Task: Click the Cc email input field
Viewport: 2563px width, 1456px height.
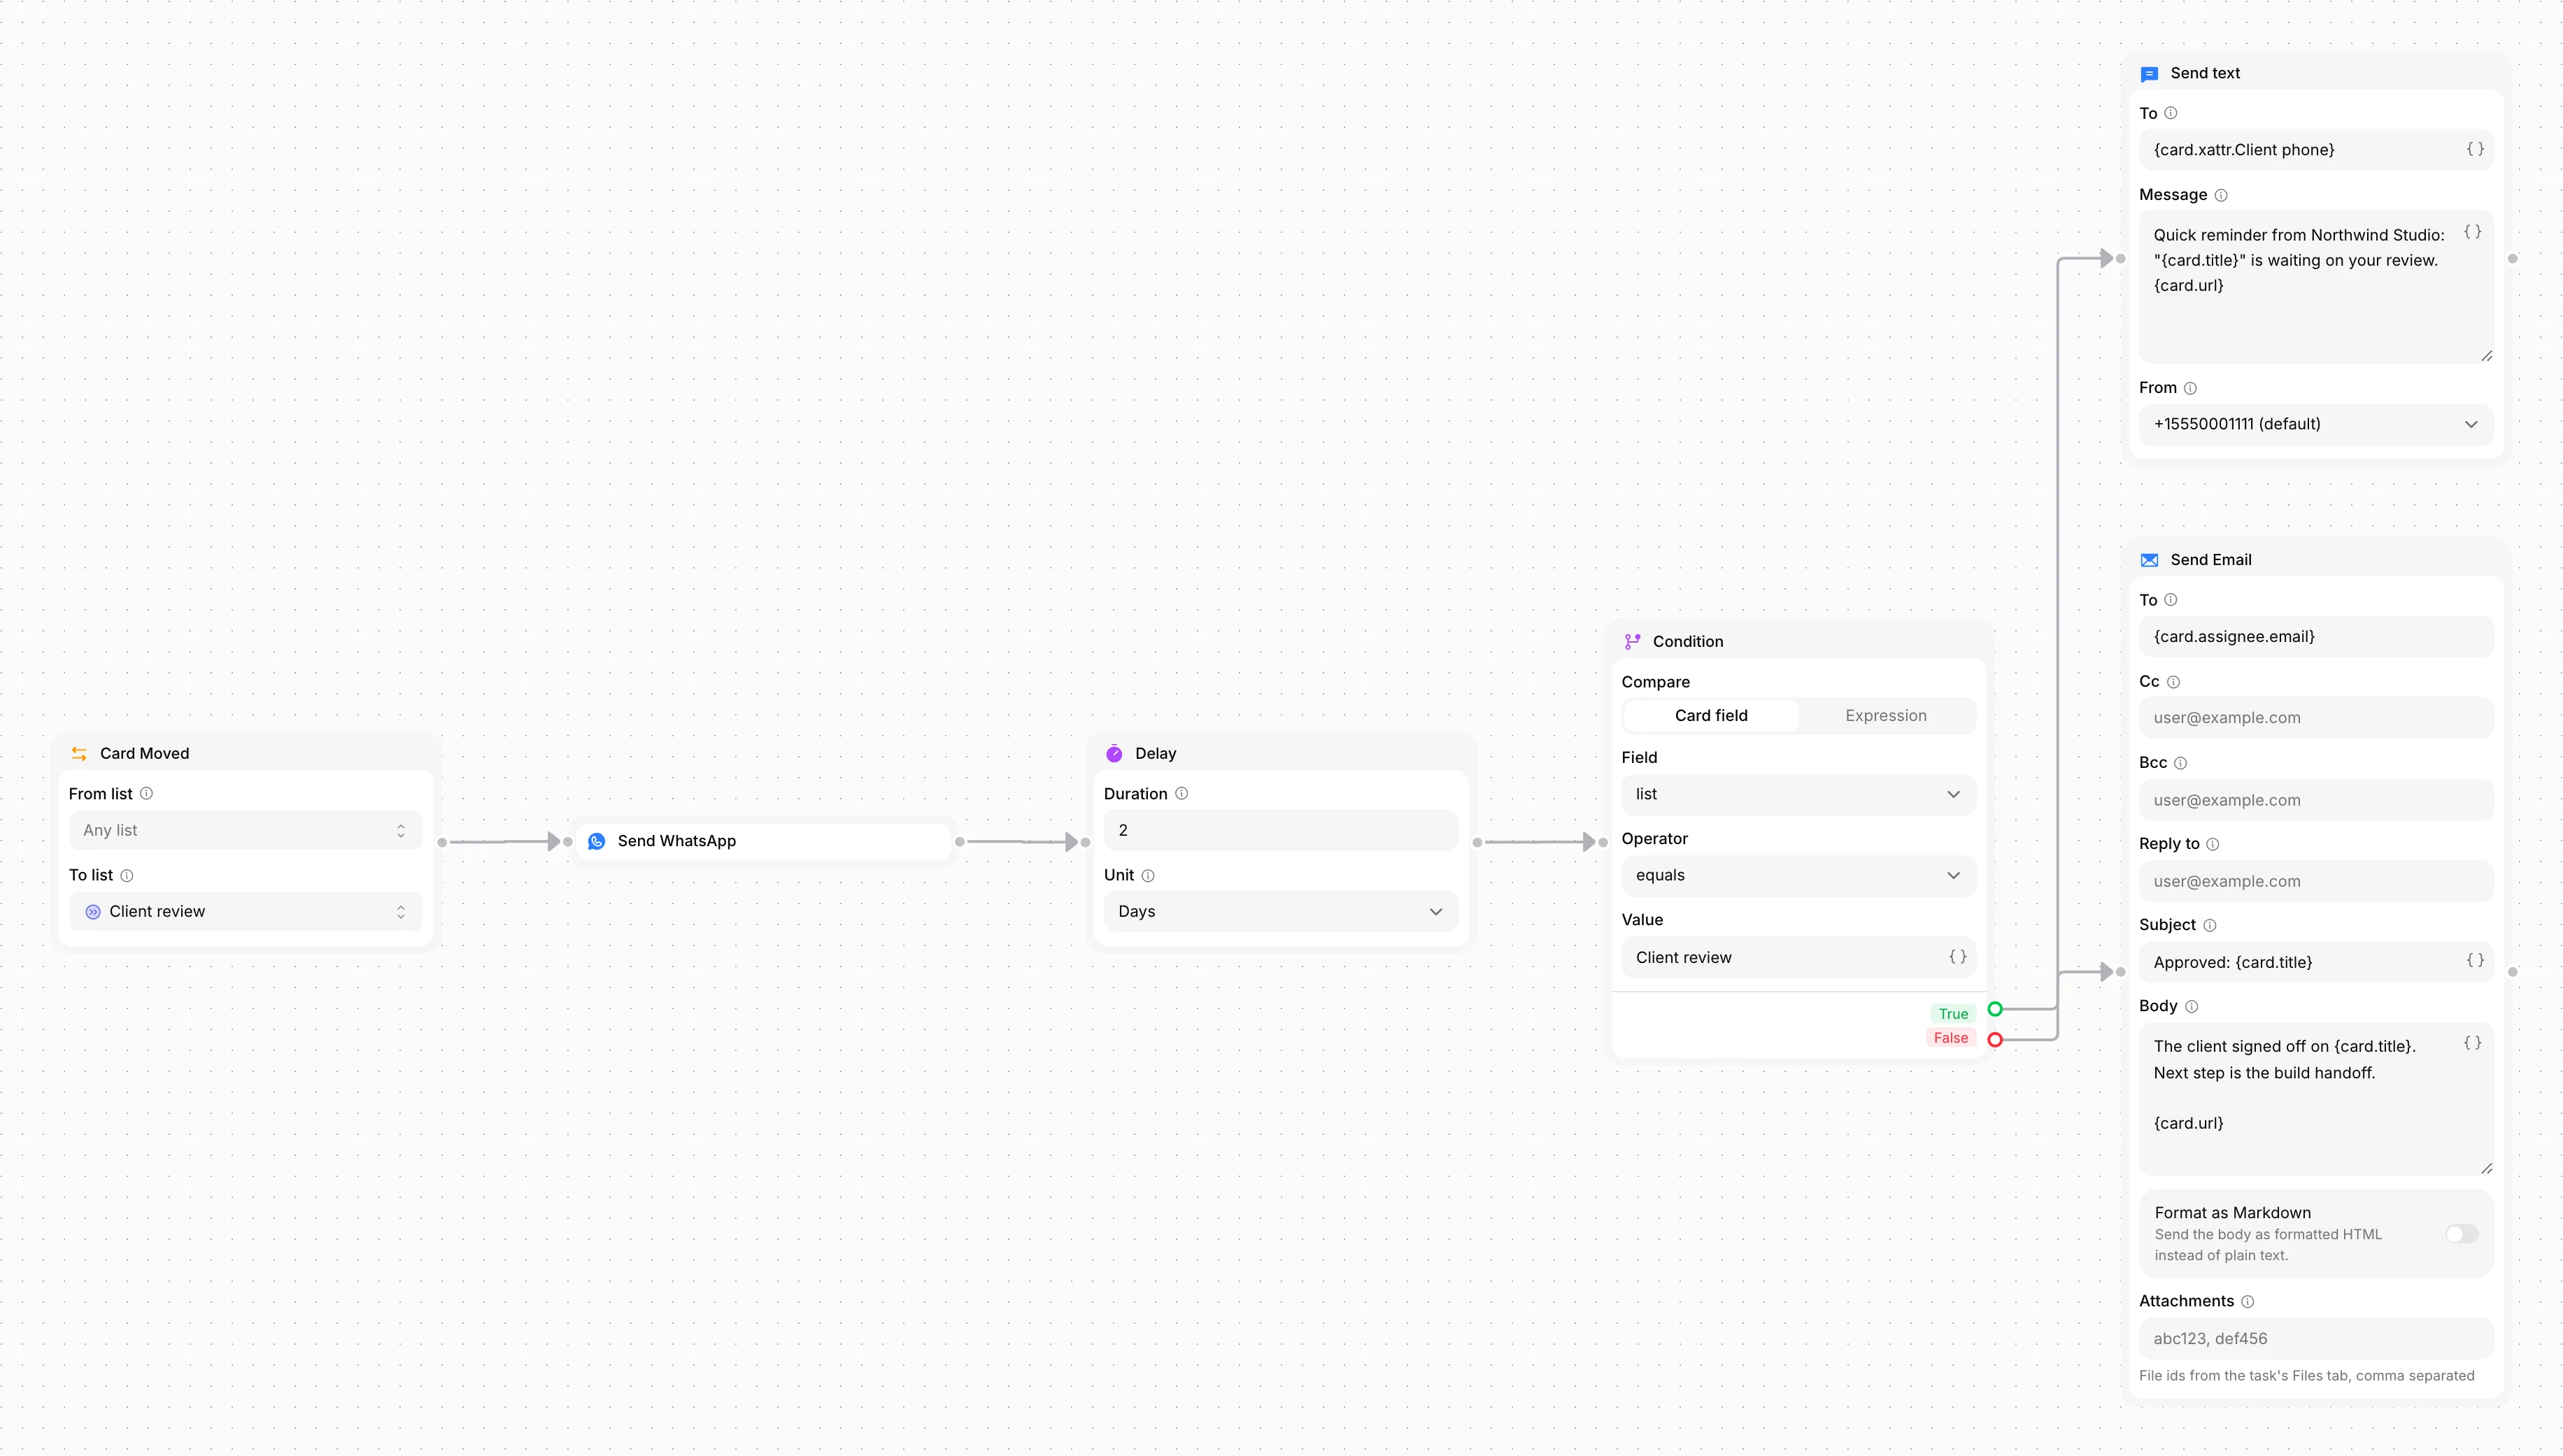Action: coord(2315,717)
